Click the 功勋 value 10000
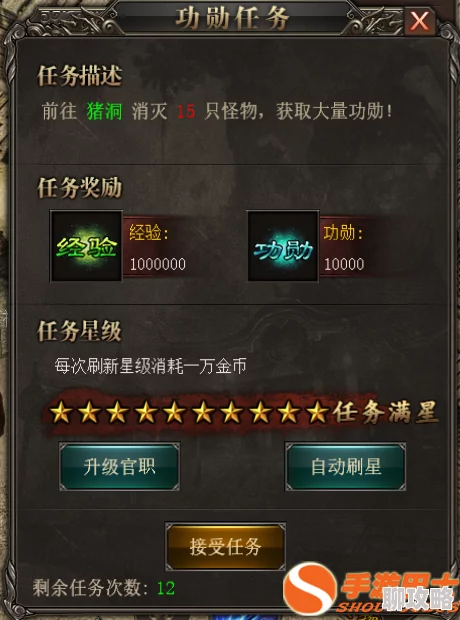 tap(344, 264)
